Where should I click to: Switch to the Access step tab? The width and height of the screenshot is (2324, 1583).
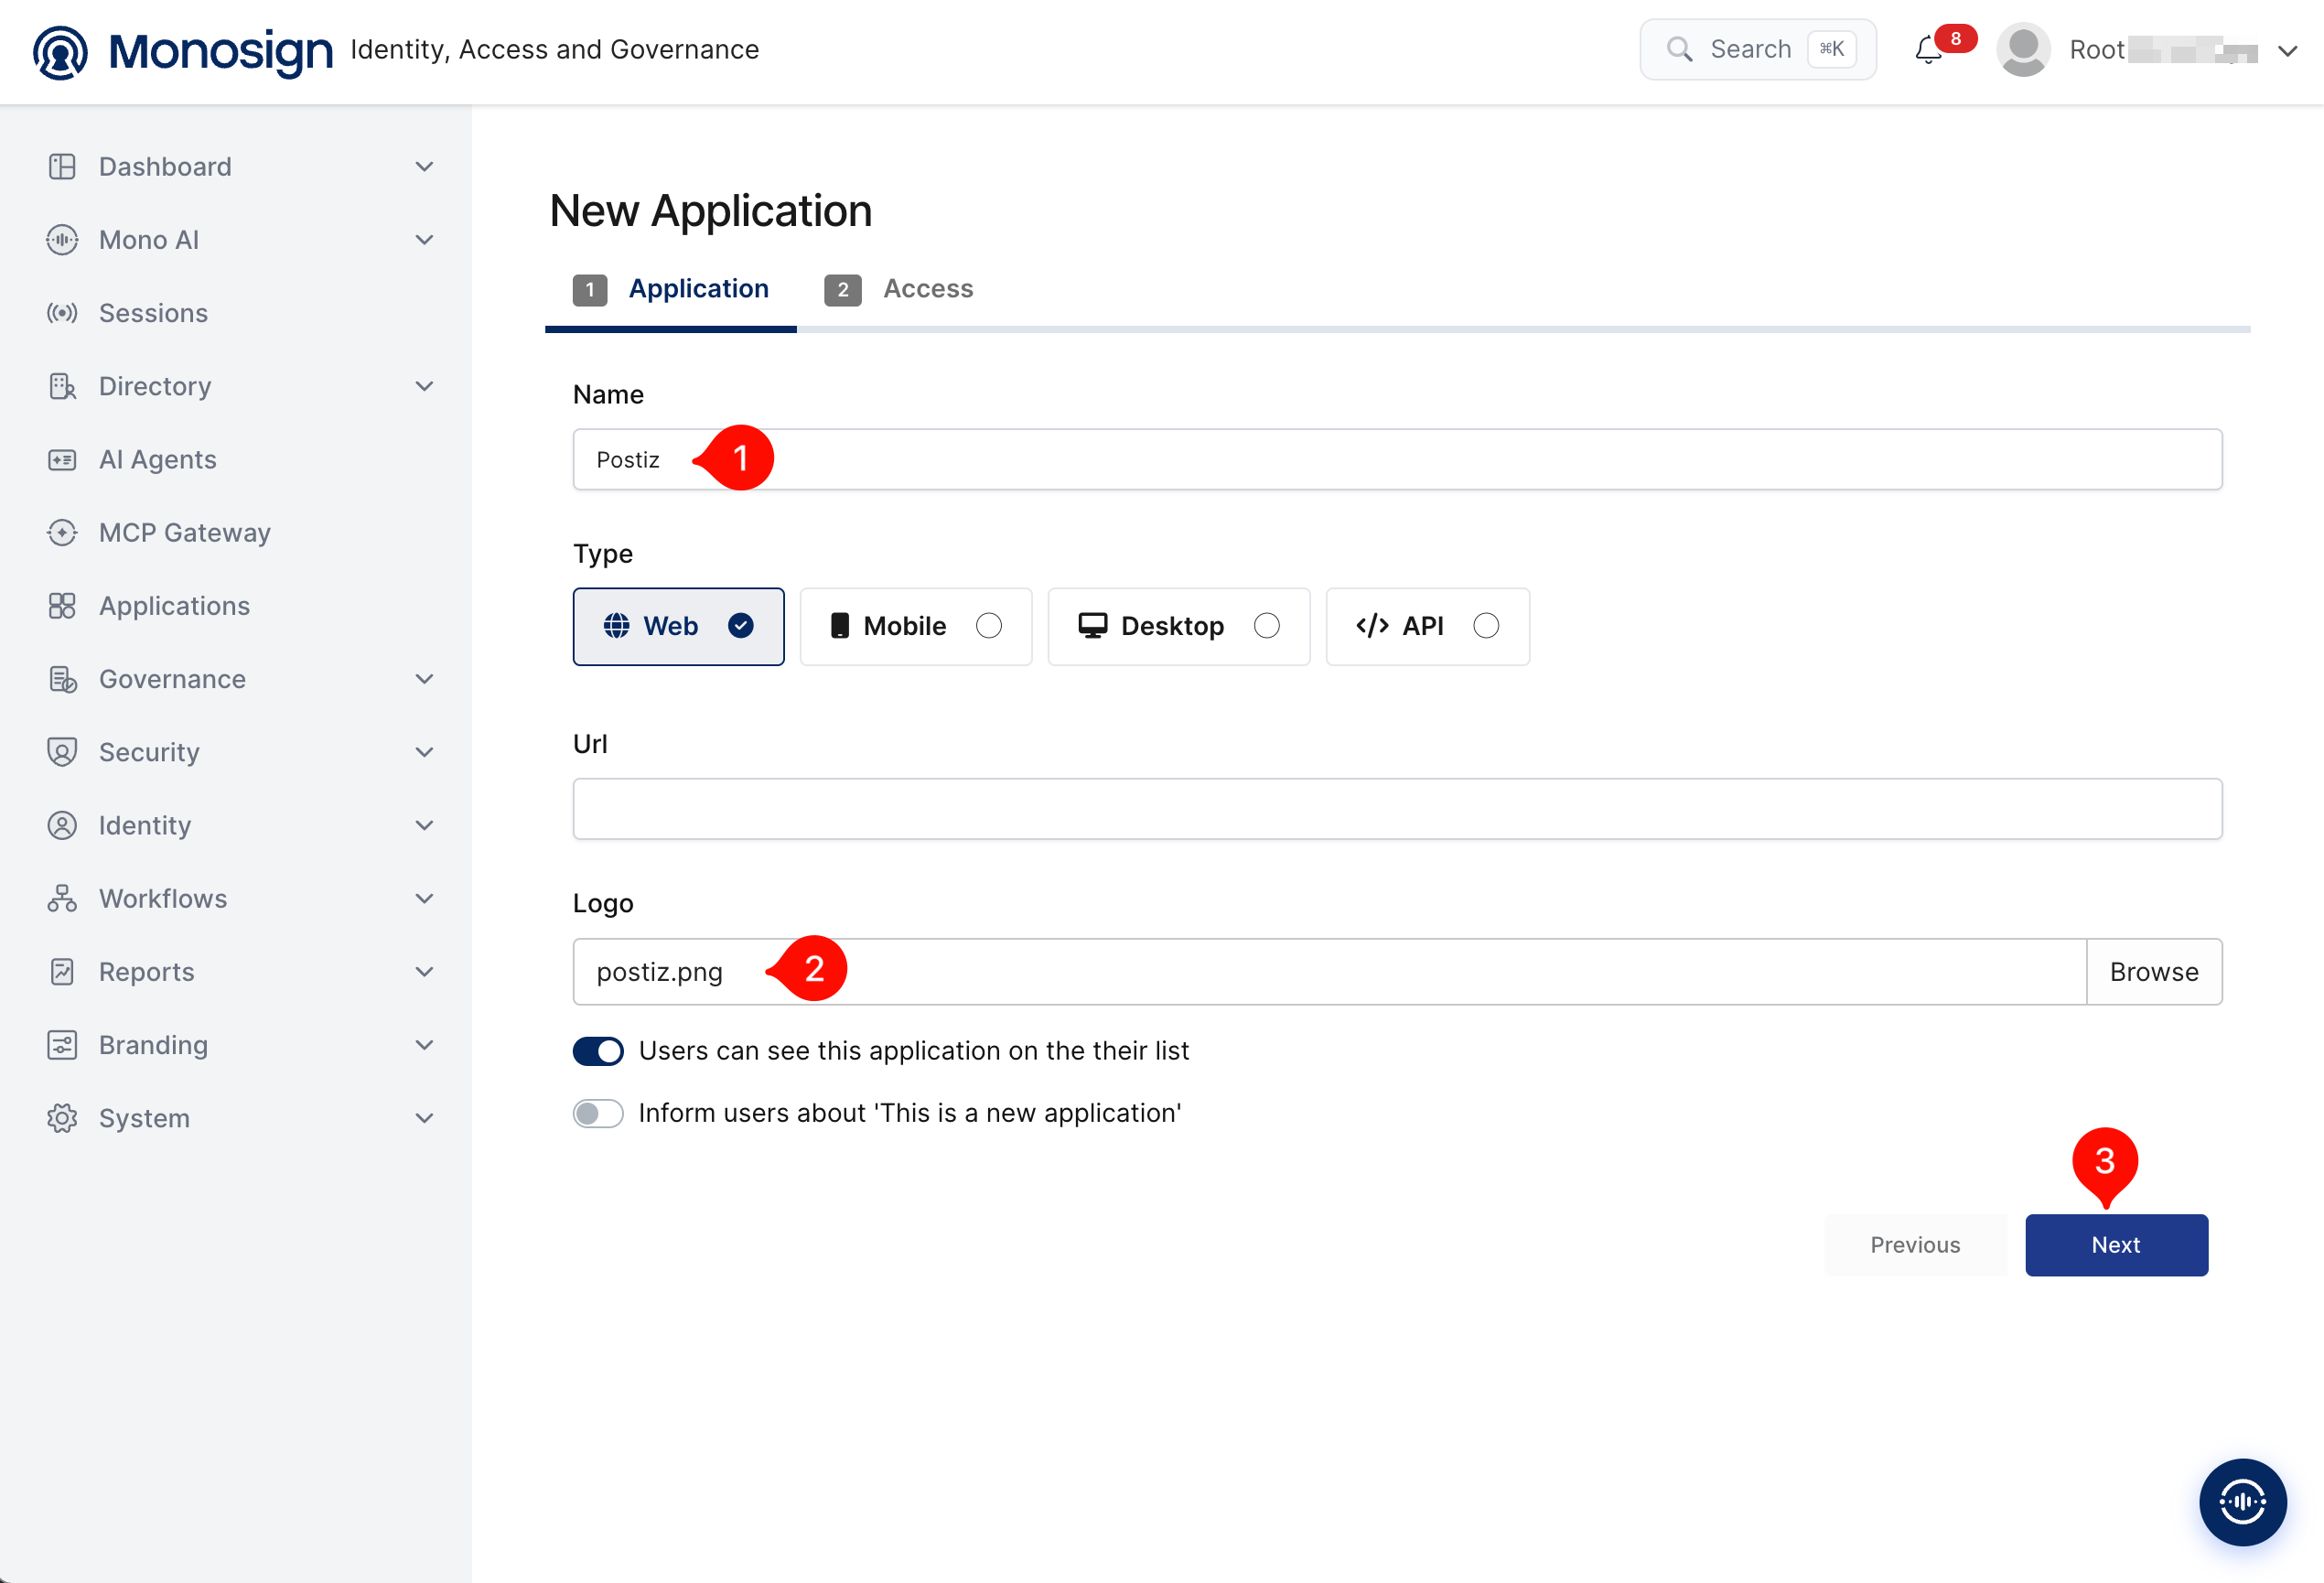tap(899, 289)
